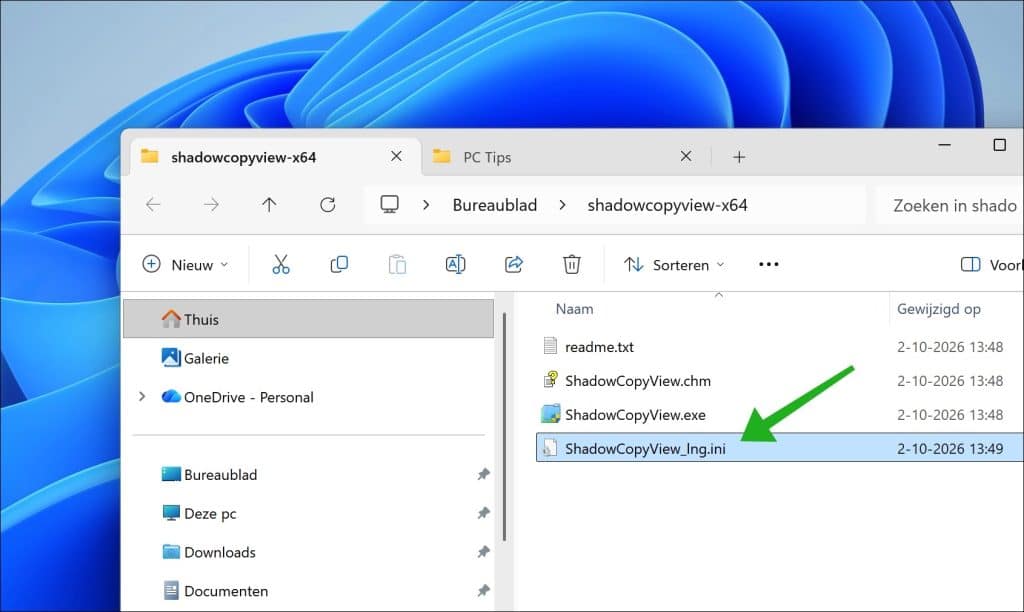This screenshot has height=612, width=1024.
Task: Open the Sorteren dropdown
Action: 675,265
